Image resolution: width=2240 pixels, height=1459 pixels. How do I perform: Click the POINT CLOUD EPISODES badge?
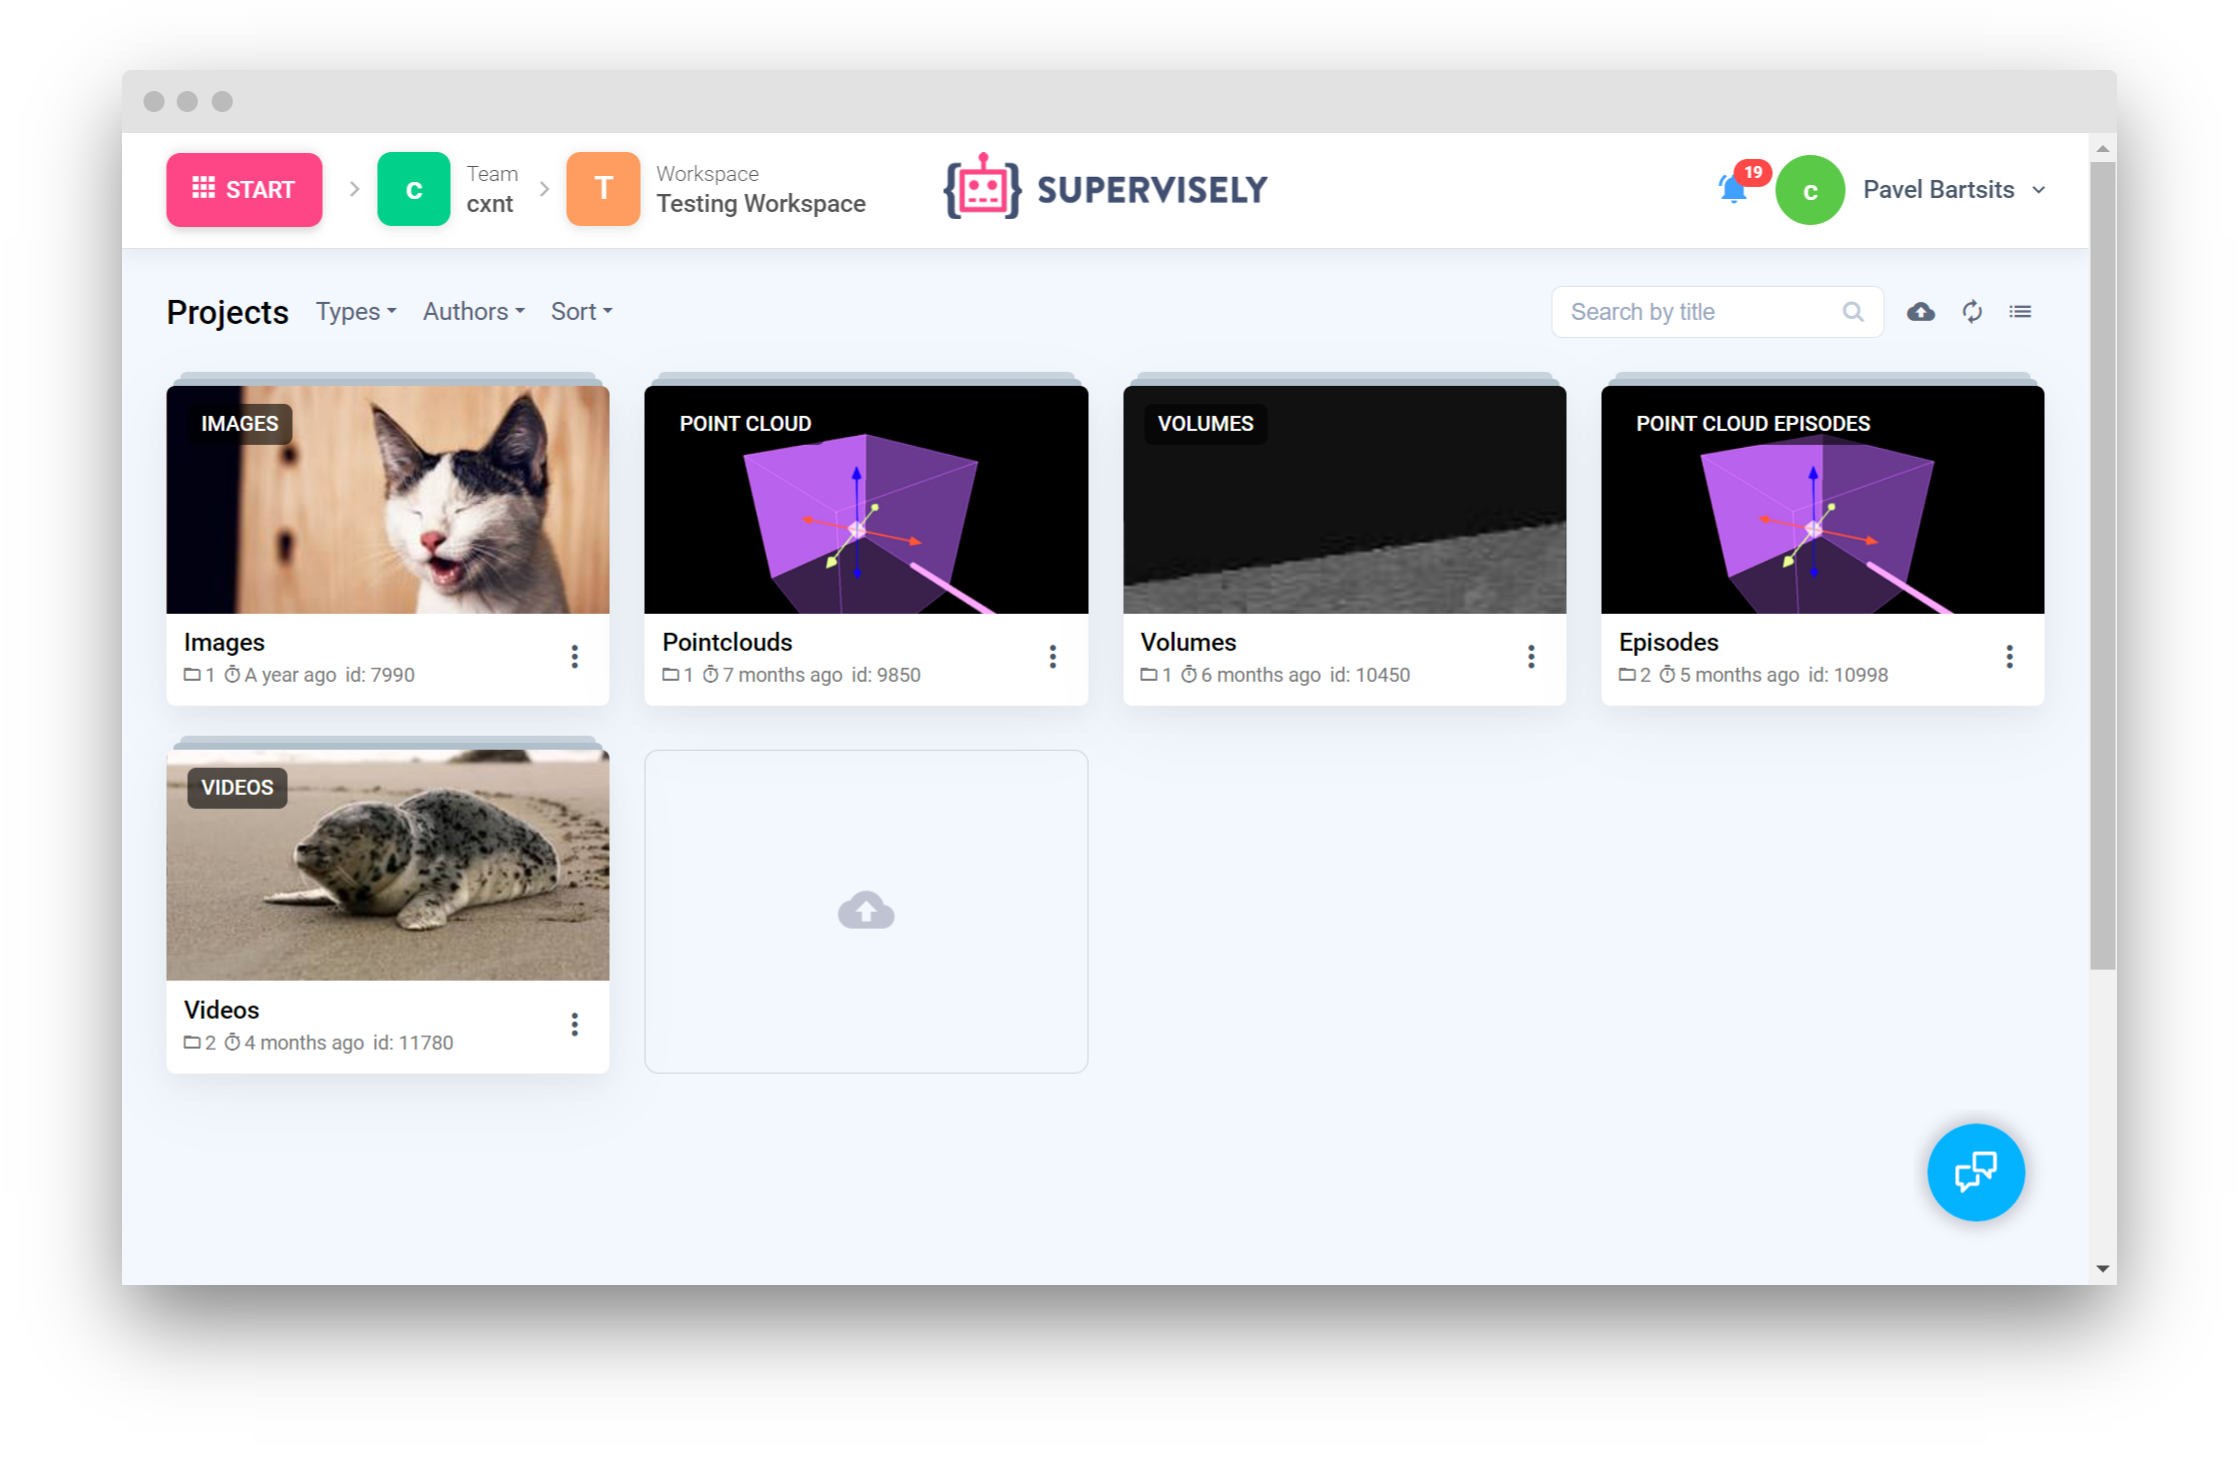pos(1753,424)
